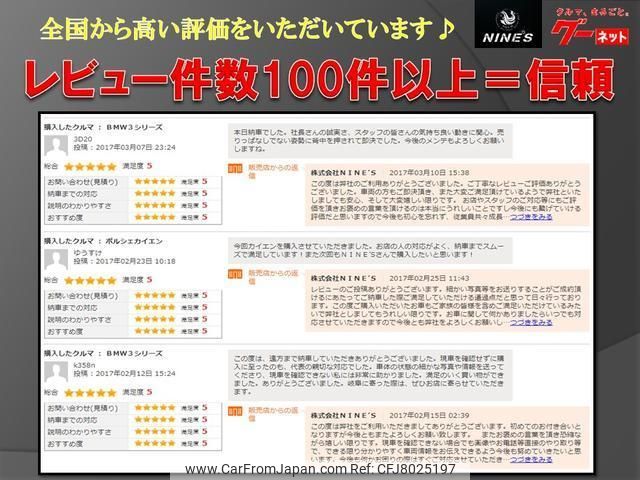
Task: Select the avatar beside k358n
Action: (x=58, y=369)
